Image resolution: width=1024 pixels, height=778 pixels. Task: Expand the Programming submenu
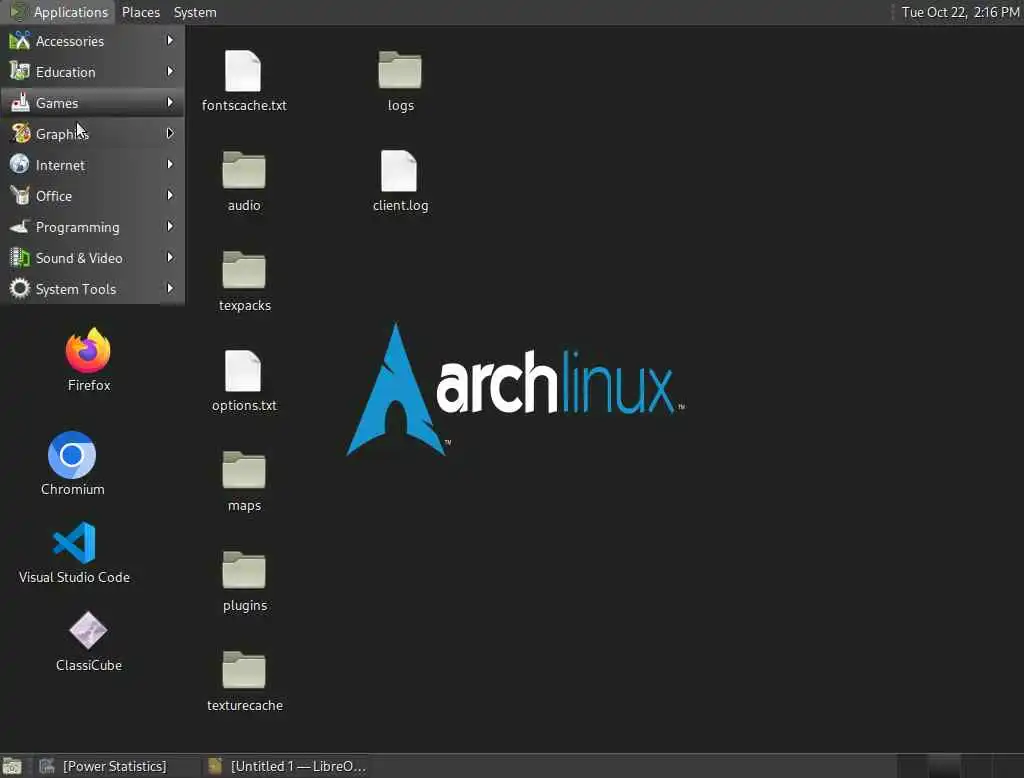click(93, 227)
